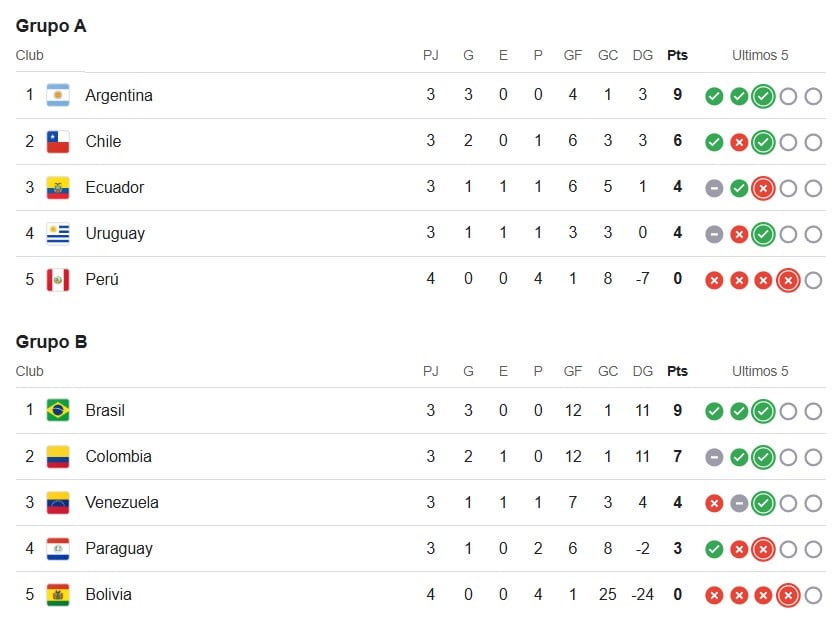Click the Ecuador flag icon
The width and height of the screenshot is (837, 633).
(x=58, y=188)
